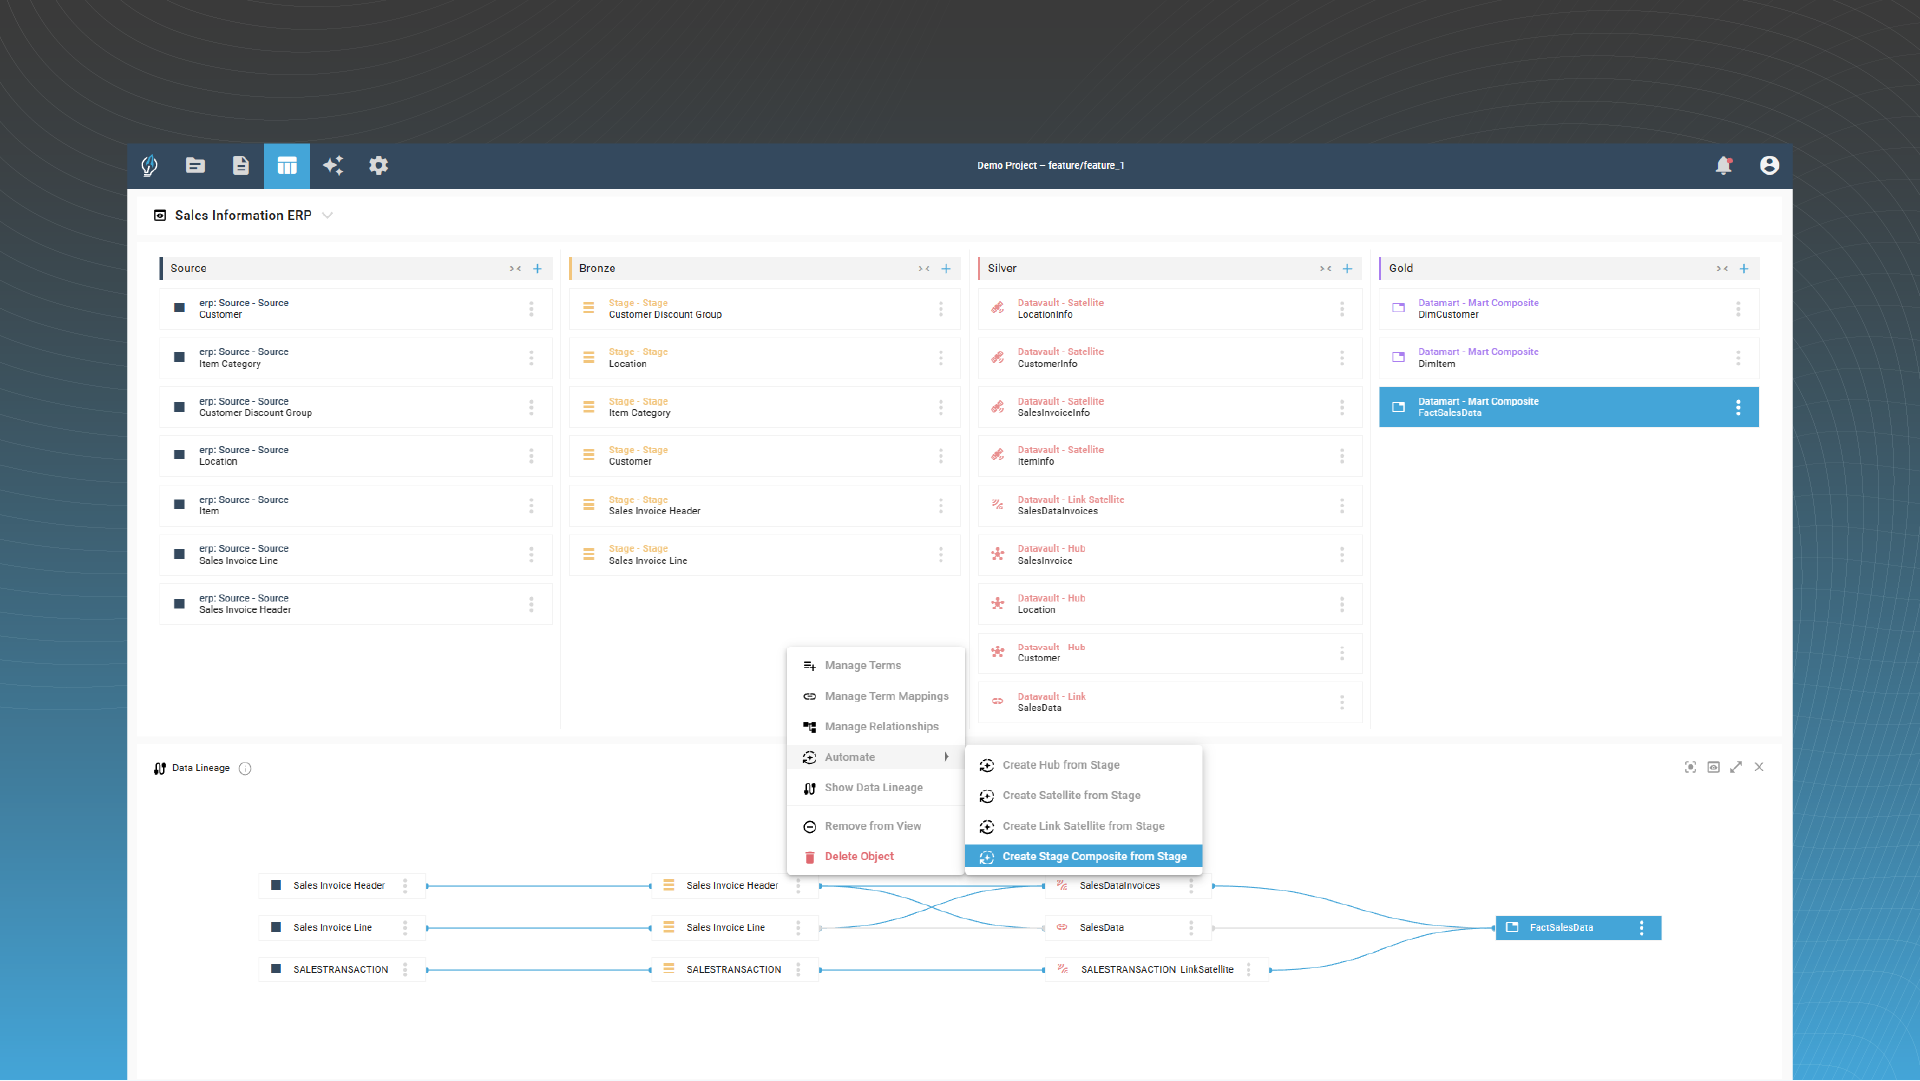Open the Sales Information ERP dropdown
Image resolution: width=1920 pixels, height=1081 pixels.
click(x=327, y=215)
